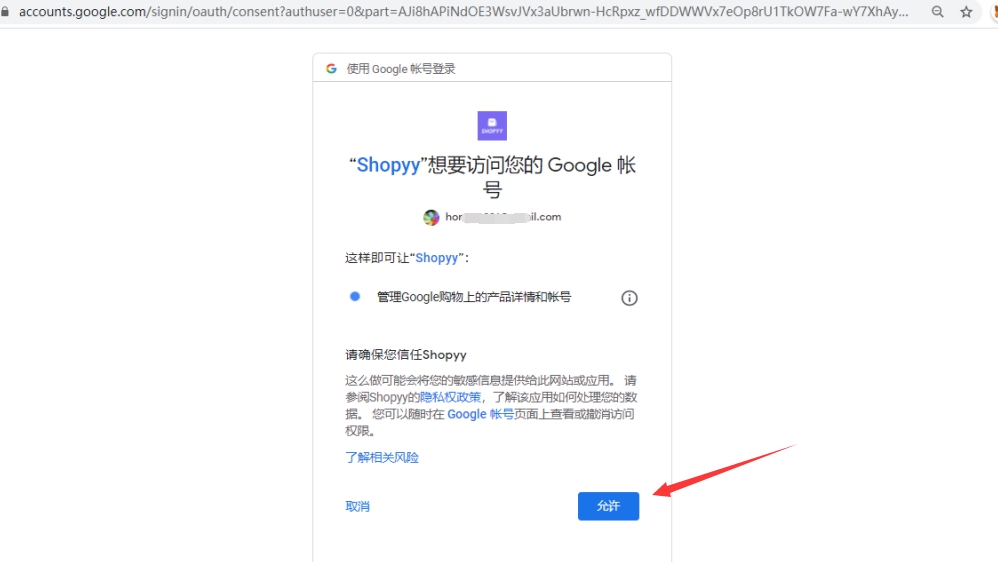Click the lock icon in address bar
The height and width of the screenshot is (562, 998).
coord(6,12)
